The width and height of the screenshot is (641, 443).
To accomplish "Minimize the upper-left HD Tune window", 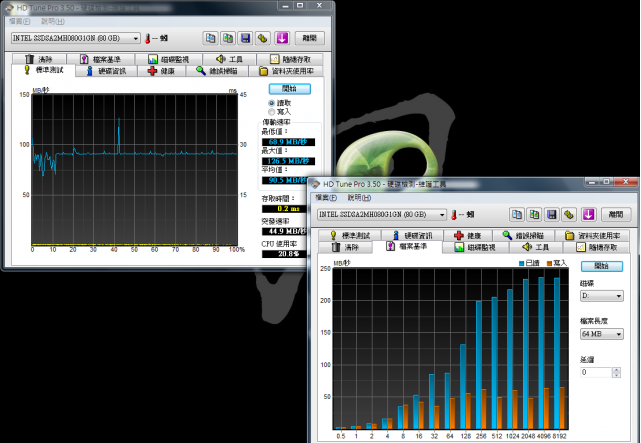I will point(286,5).
